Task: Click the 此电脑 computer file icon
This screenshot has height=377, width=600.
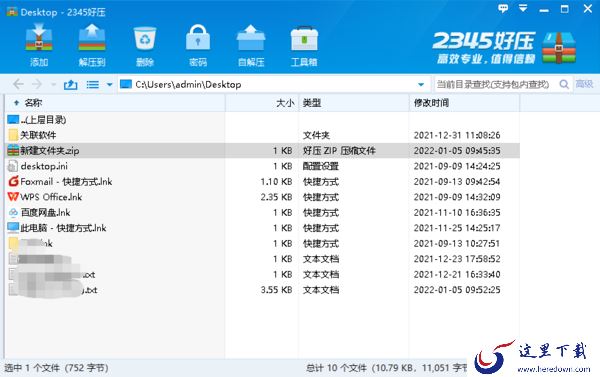Action: [13, 228]
